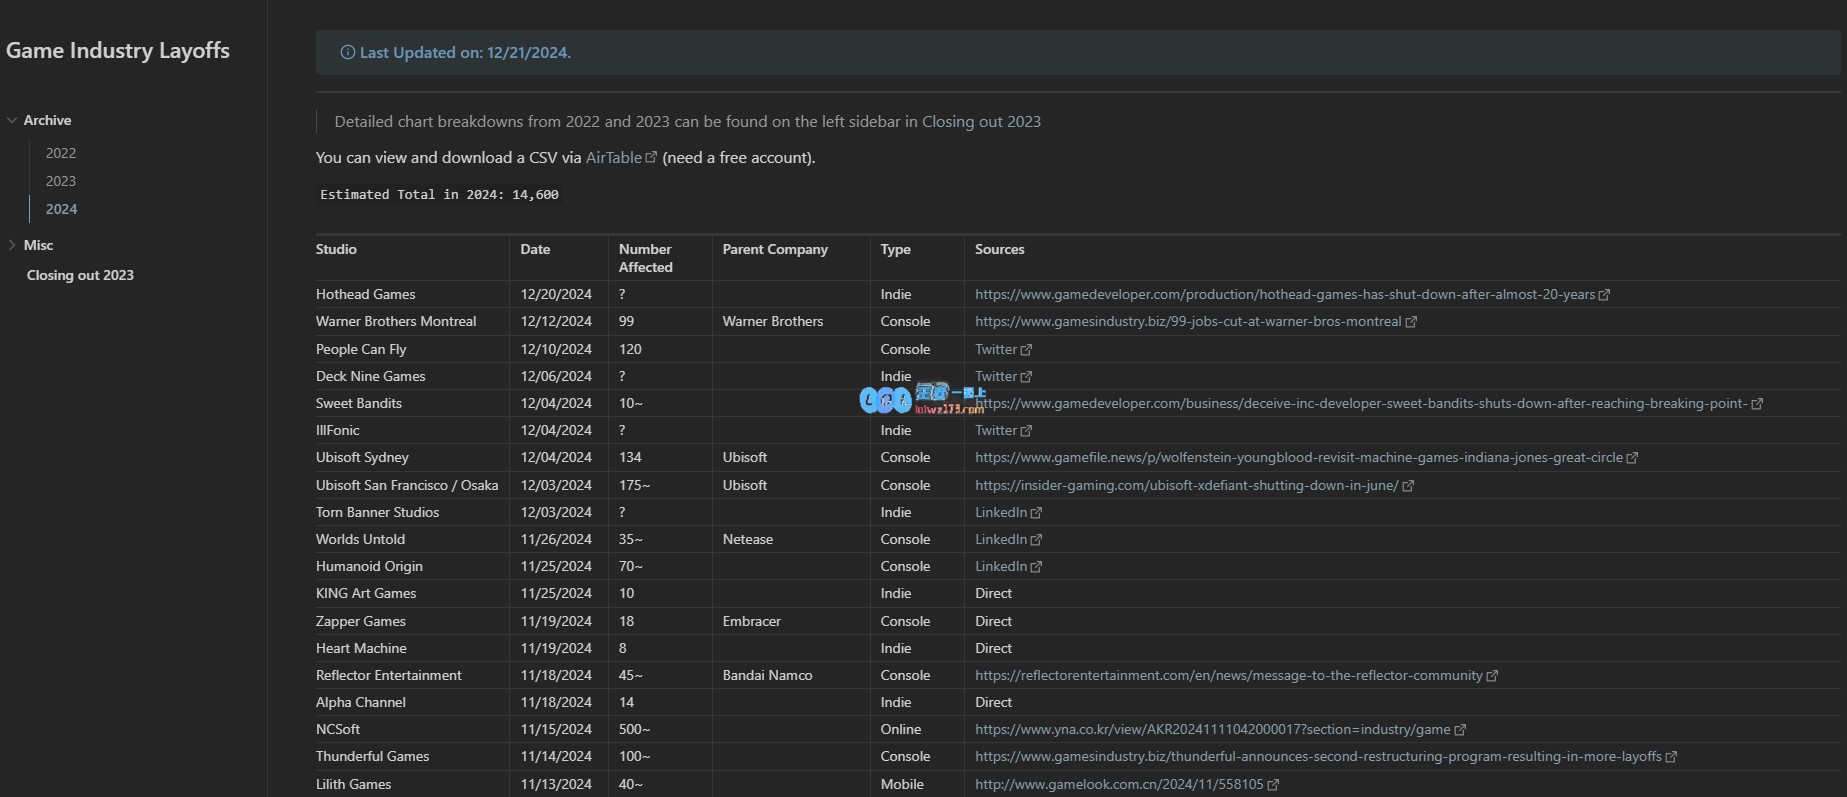
Task: Click external-link icon on Hothead Games source
Action: point(1605,295)
